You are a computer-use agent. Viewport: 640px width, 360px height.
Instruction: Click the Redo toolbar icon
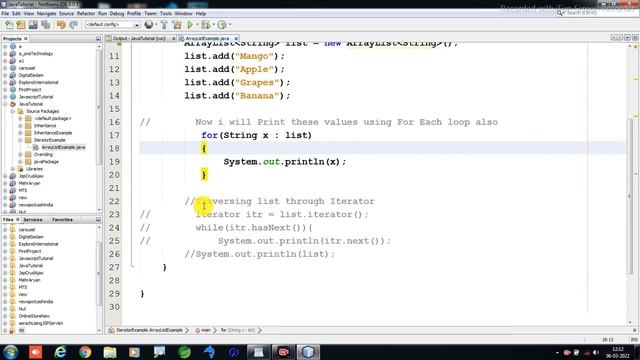pos(73,25)
